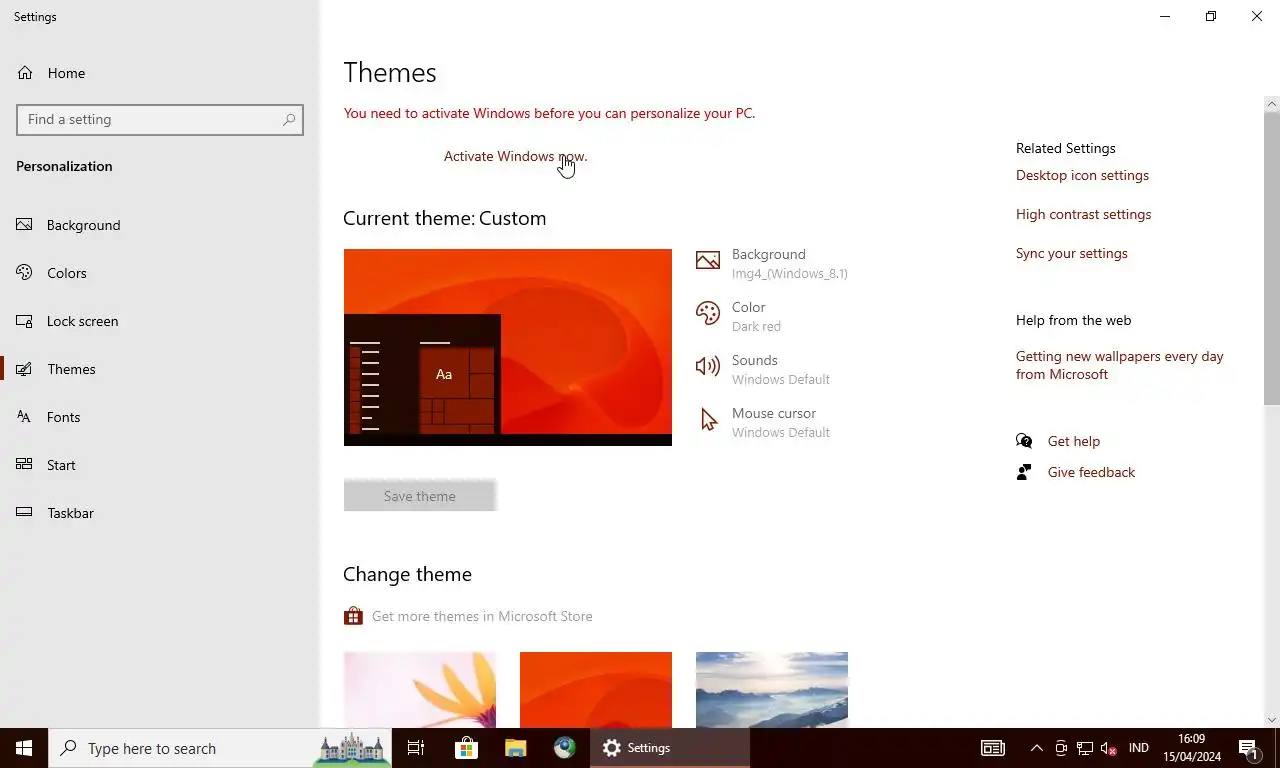Open Sync your settings link

(1071, 253)
